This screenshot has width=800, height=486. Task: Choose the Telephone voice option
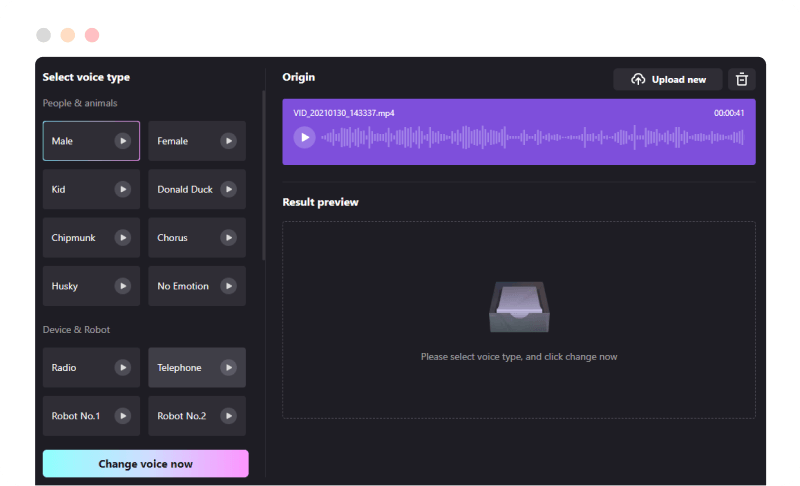tap(182, 368)
